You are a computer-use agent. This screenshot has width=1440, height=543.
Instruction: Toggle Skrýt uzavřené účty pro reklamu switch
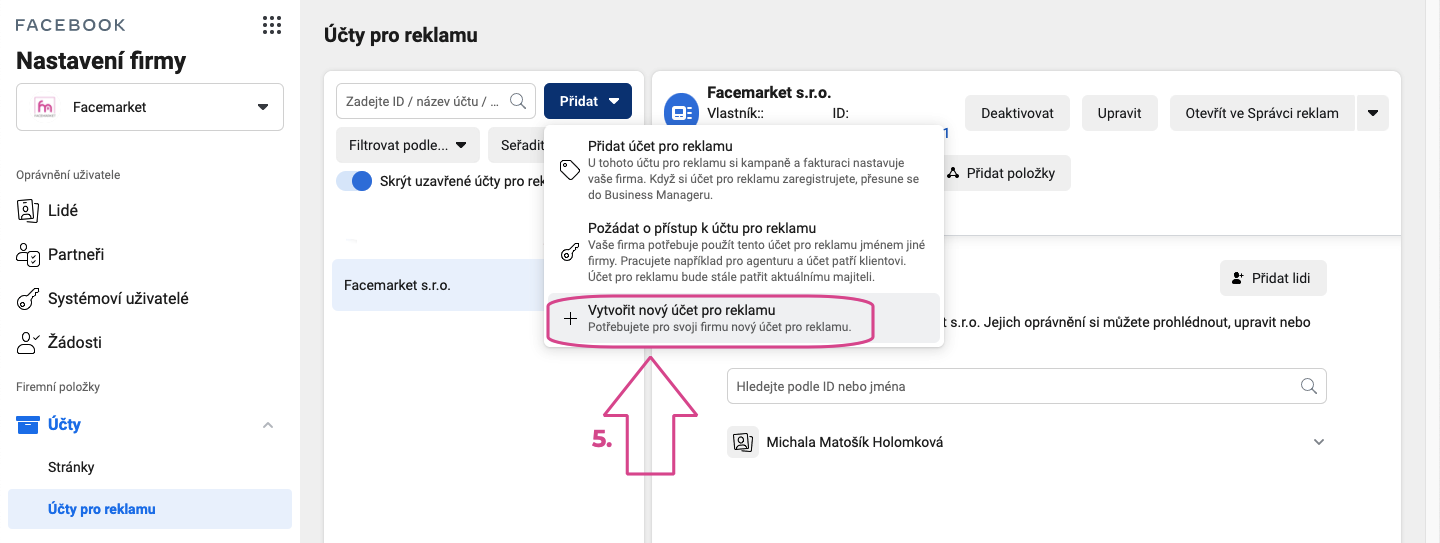[x=354, y=181]
